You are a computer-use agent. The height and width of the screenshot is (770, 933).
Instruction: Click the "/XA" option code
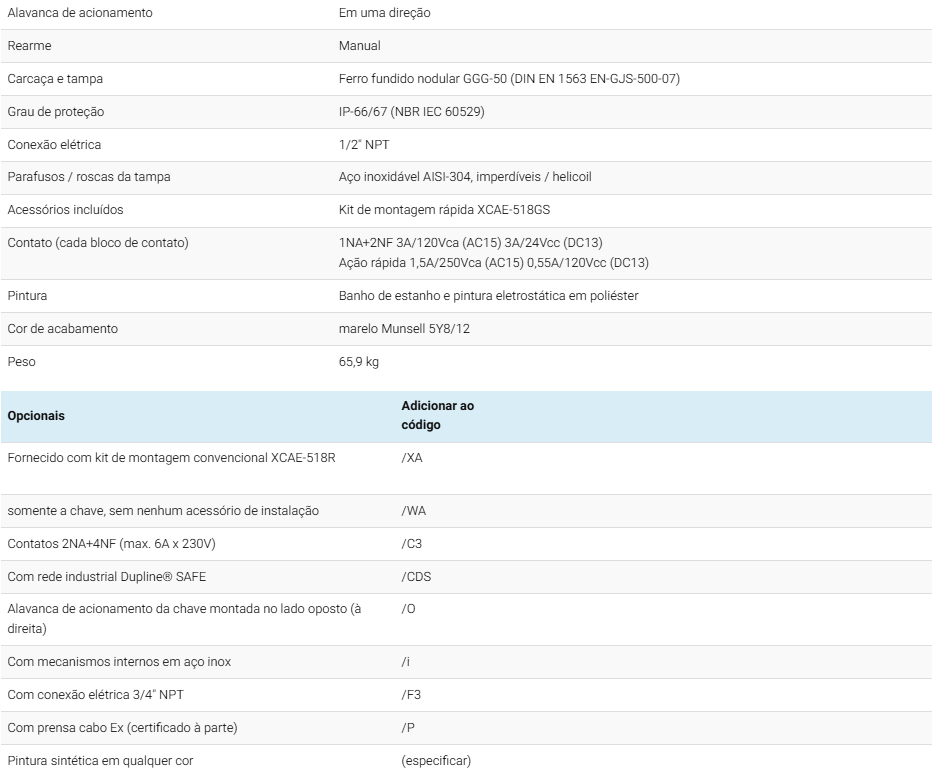pyautogui.click(x=412, y=458)
